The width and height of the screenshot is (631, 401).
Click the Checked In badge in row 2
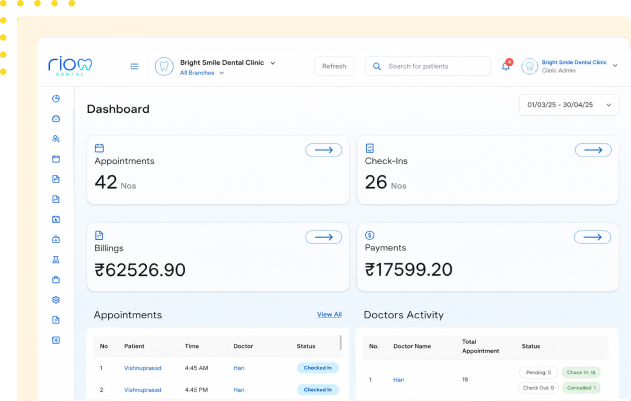click(318, 390)
